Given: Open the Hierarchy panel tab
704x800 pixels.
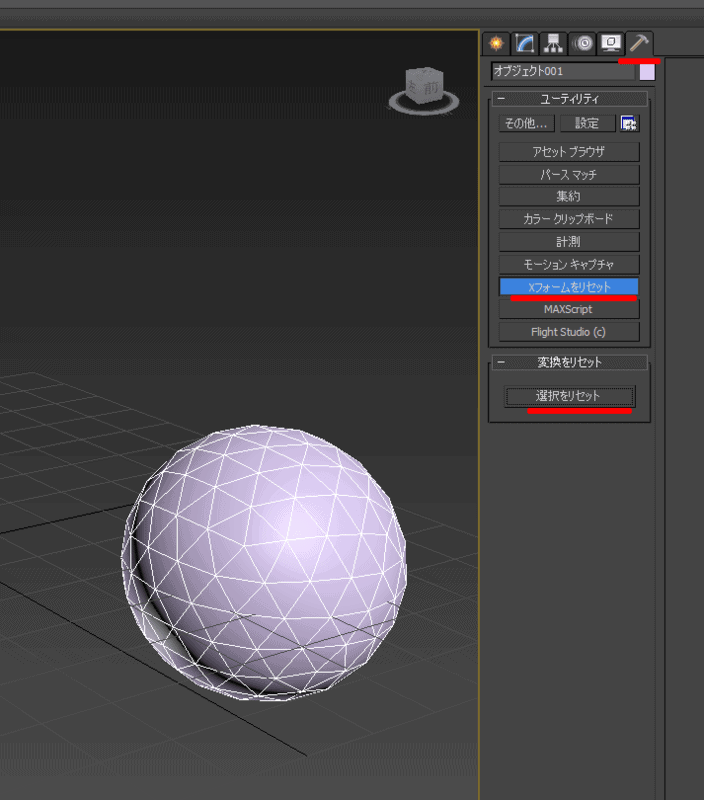Looking at the screenshot, I should click(553, 43).
